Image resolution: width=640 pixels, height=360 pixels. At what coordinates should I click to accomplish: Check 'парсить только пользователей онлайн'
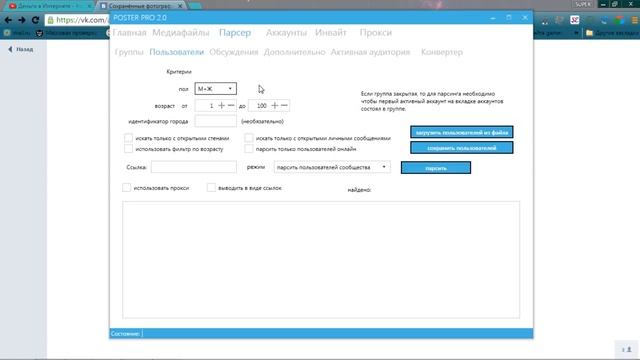[249, 149]
